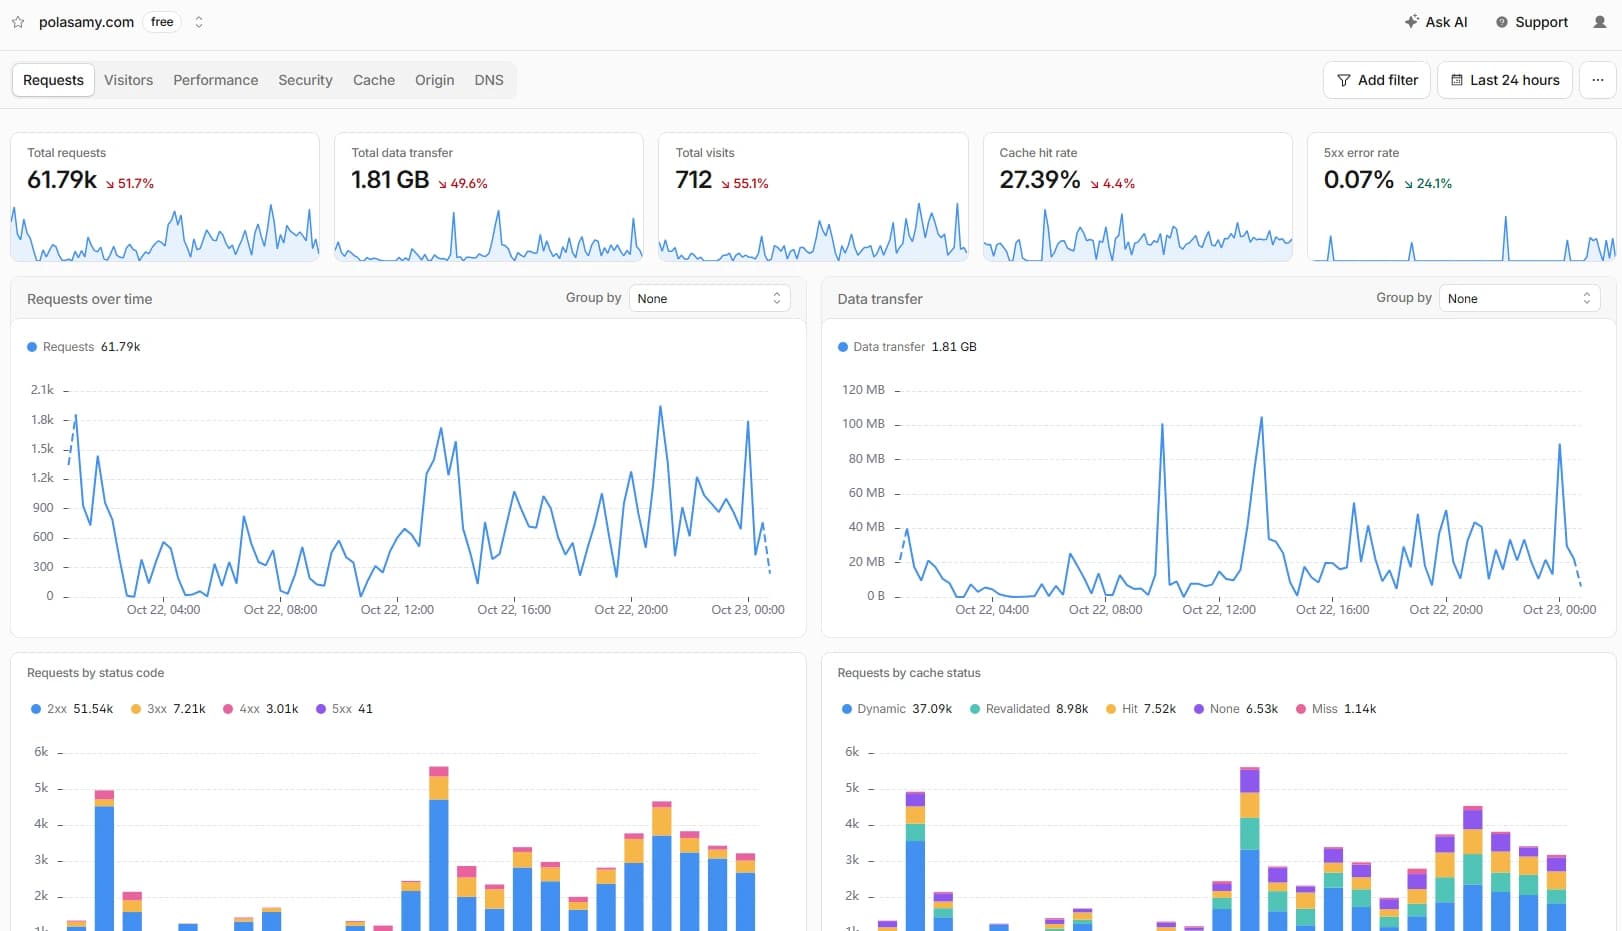Click the Requests by status code heading

tap(95, 673)
